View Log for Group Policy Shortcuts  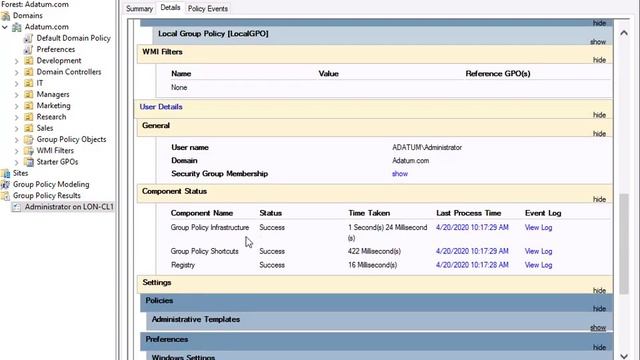click(x=538, y=251)
